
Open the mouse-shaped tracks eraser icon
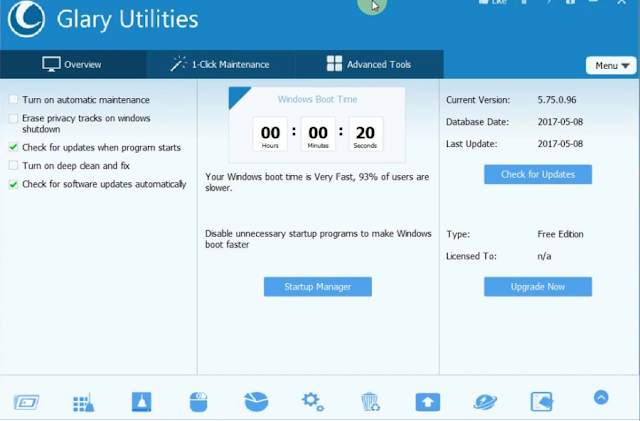click(199, 402)
